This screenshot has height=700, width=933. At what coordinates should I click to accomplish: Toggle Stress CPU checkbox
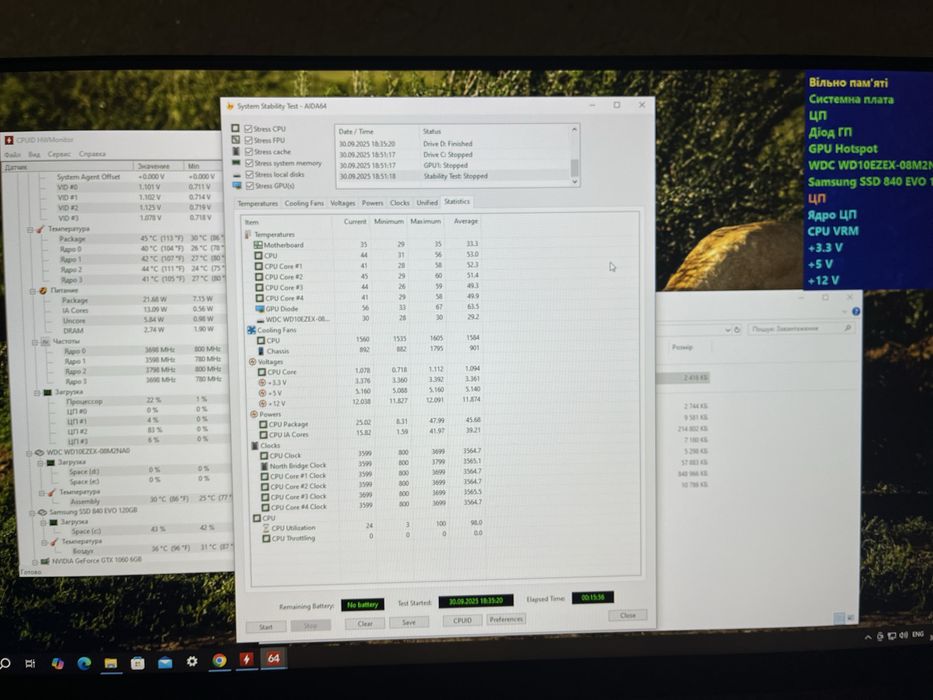(x=249, y=129)
